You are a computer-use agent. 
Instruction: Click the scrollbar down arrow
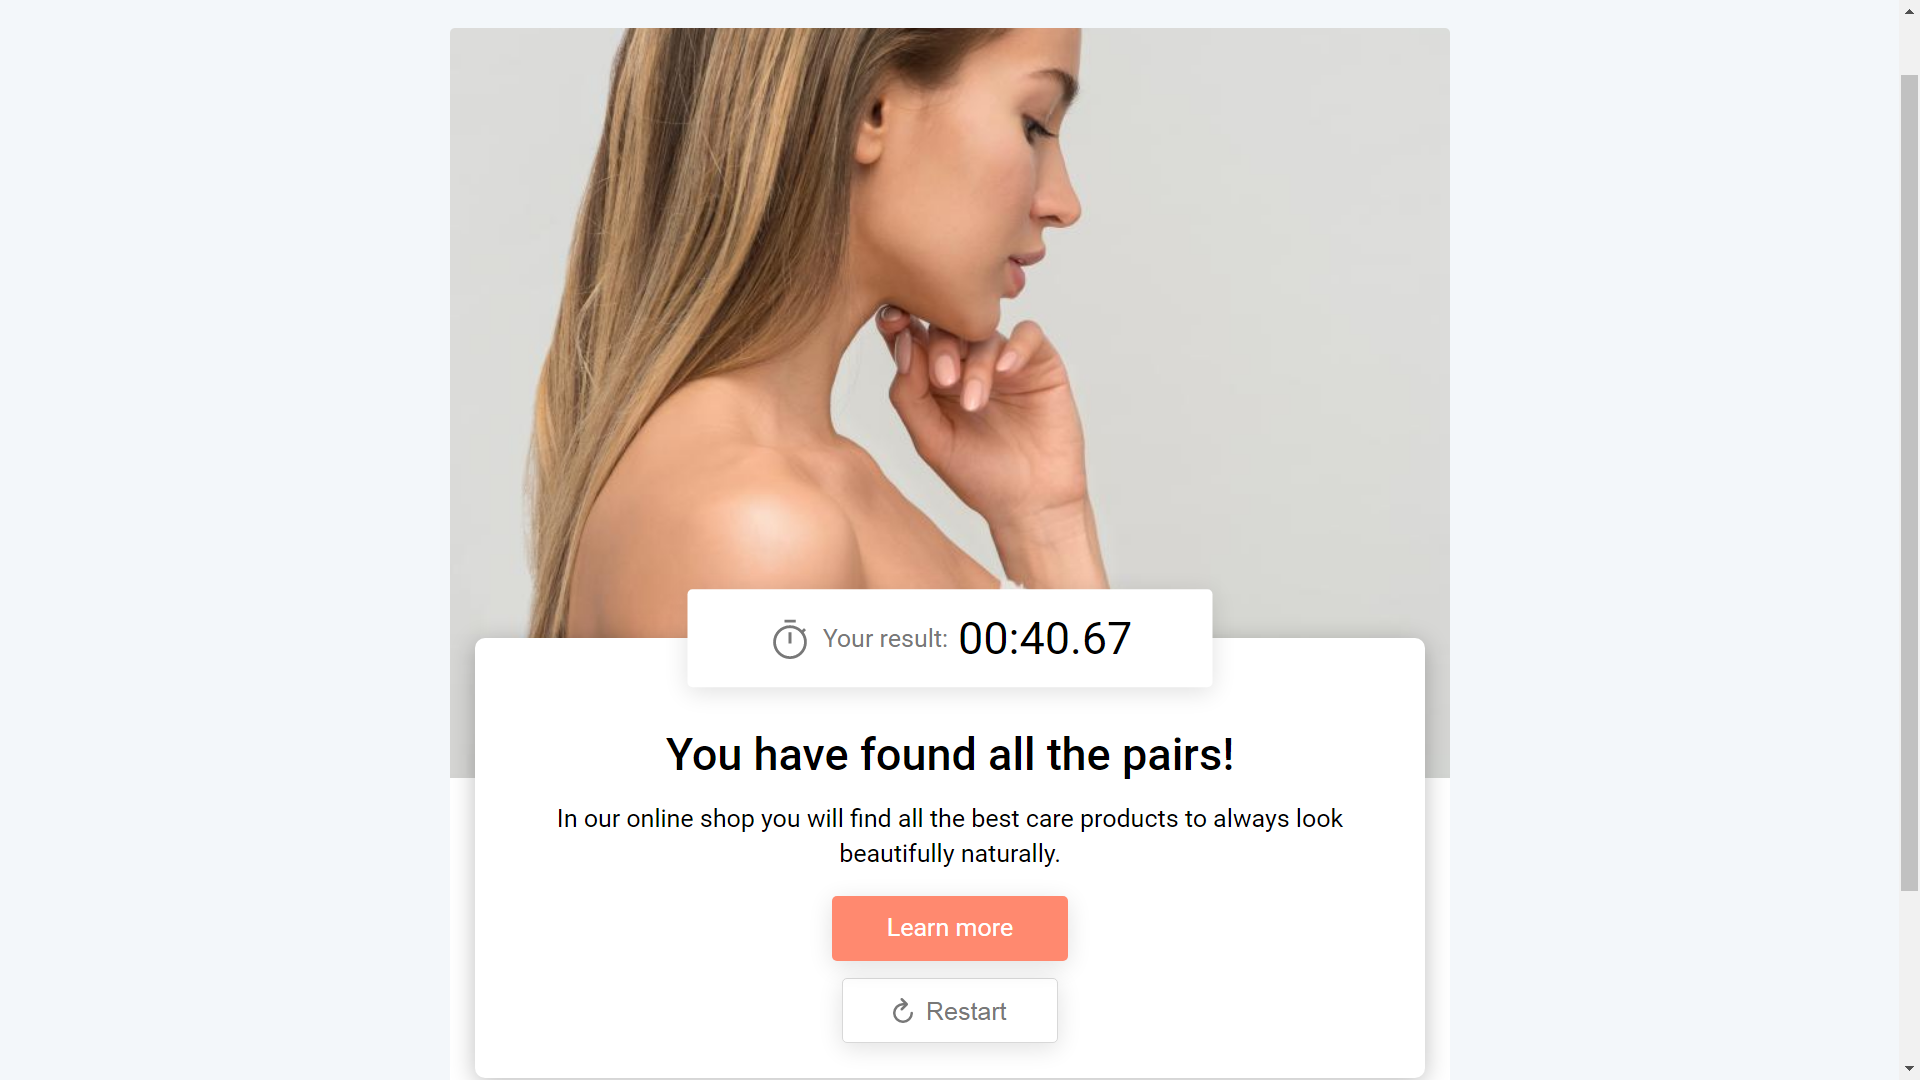[1909, 1070]
